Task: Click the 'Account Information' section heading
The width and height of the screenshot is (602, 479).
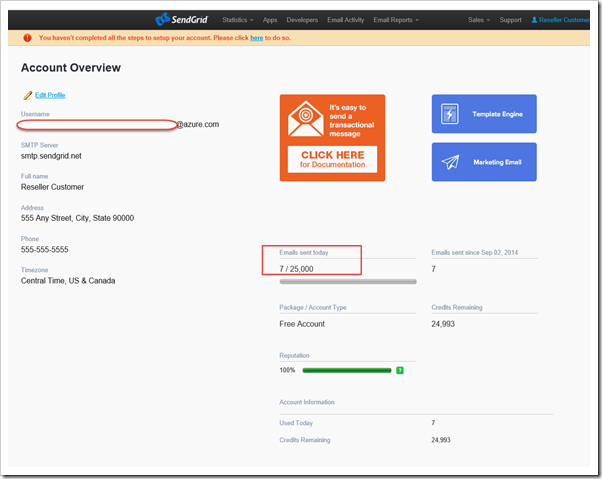Action: [307, 402]
